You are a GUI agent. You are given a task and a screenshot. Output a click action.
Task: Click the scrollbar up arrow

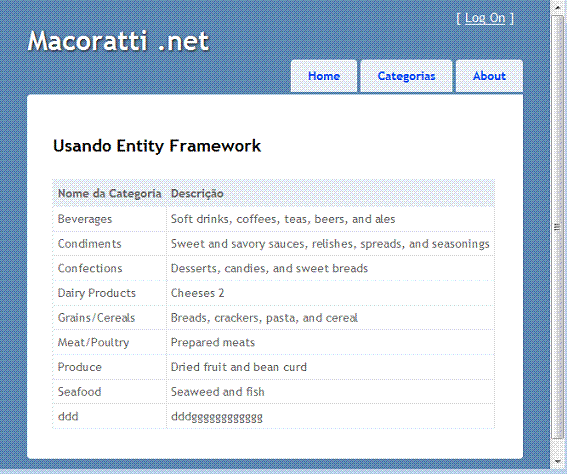point(558,7)
